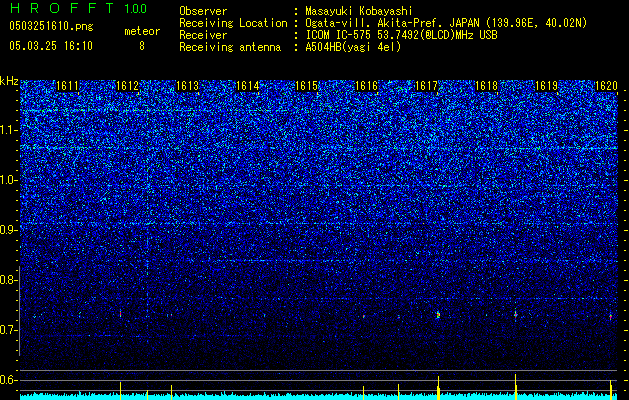This screenshot has height=400, width=629.
Task: Click the Receiving Location label
Action: [x=233, y=23]
